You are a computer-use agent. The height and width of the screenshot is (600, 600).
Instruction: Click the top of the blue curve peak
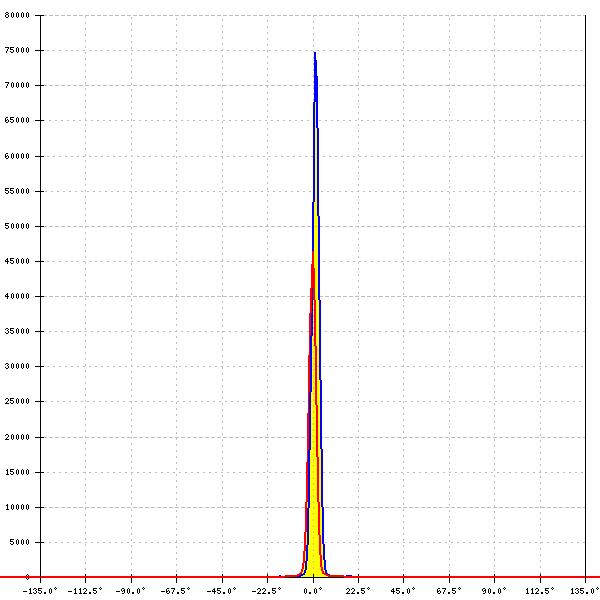click(315, 53)
